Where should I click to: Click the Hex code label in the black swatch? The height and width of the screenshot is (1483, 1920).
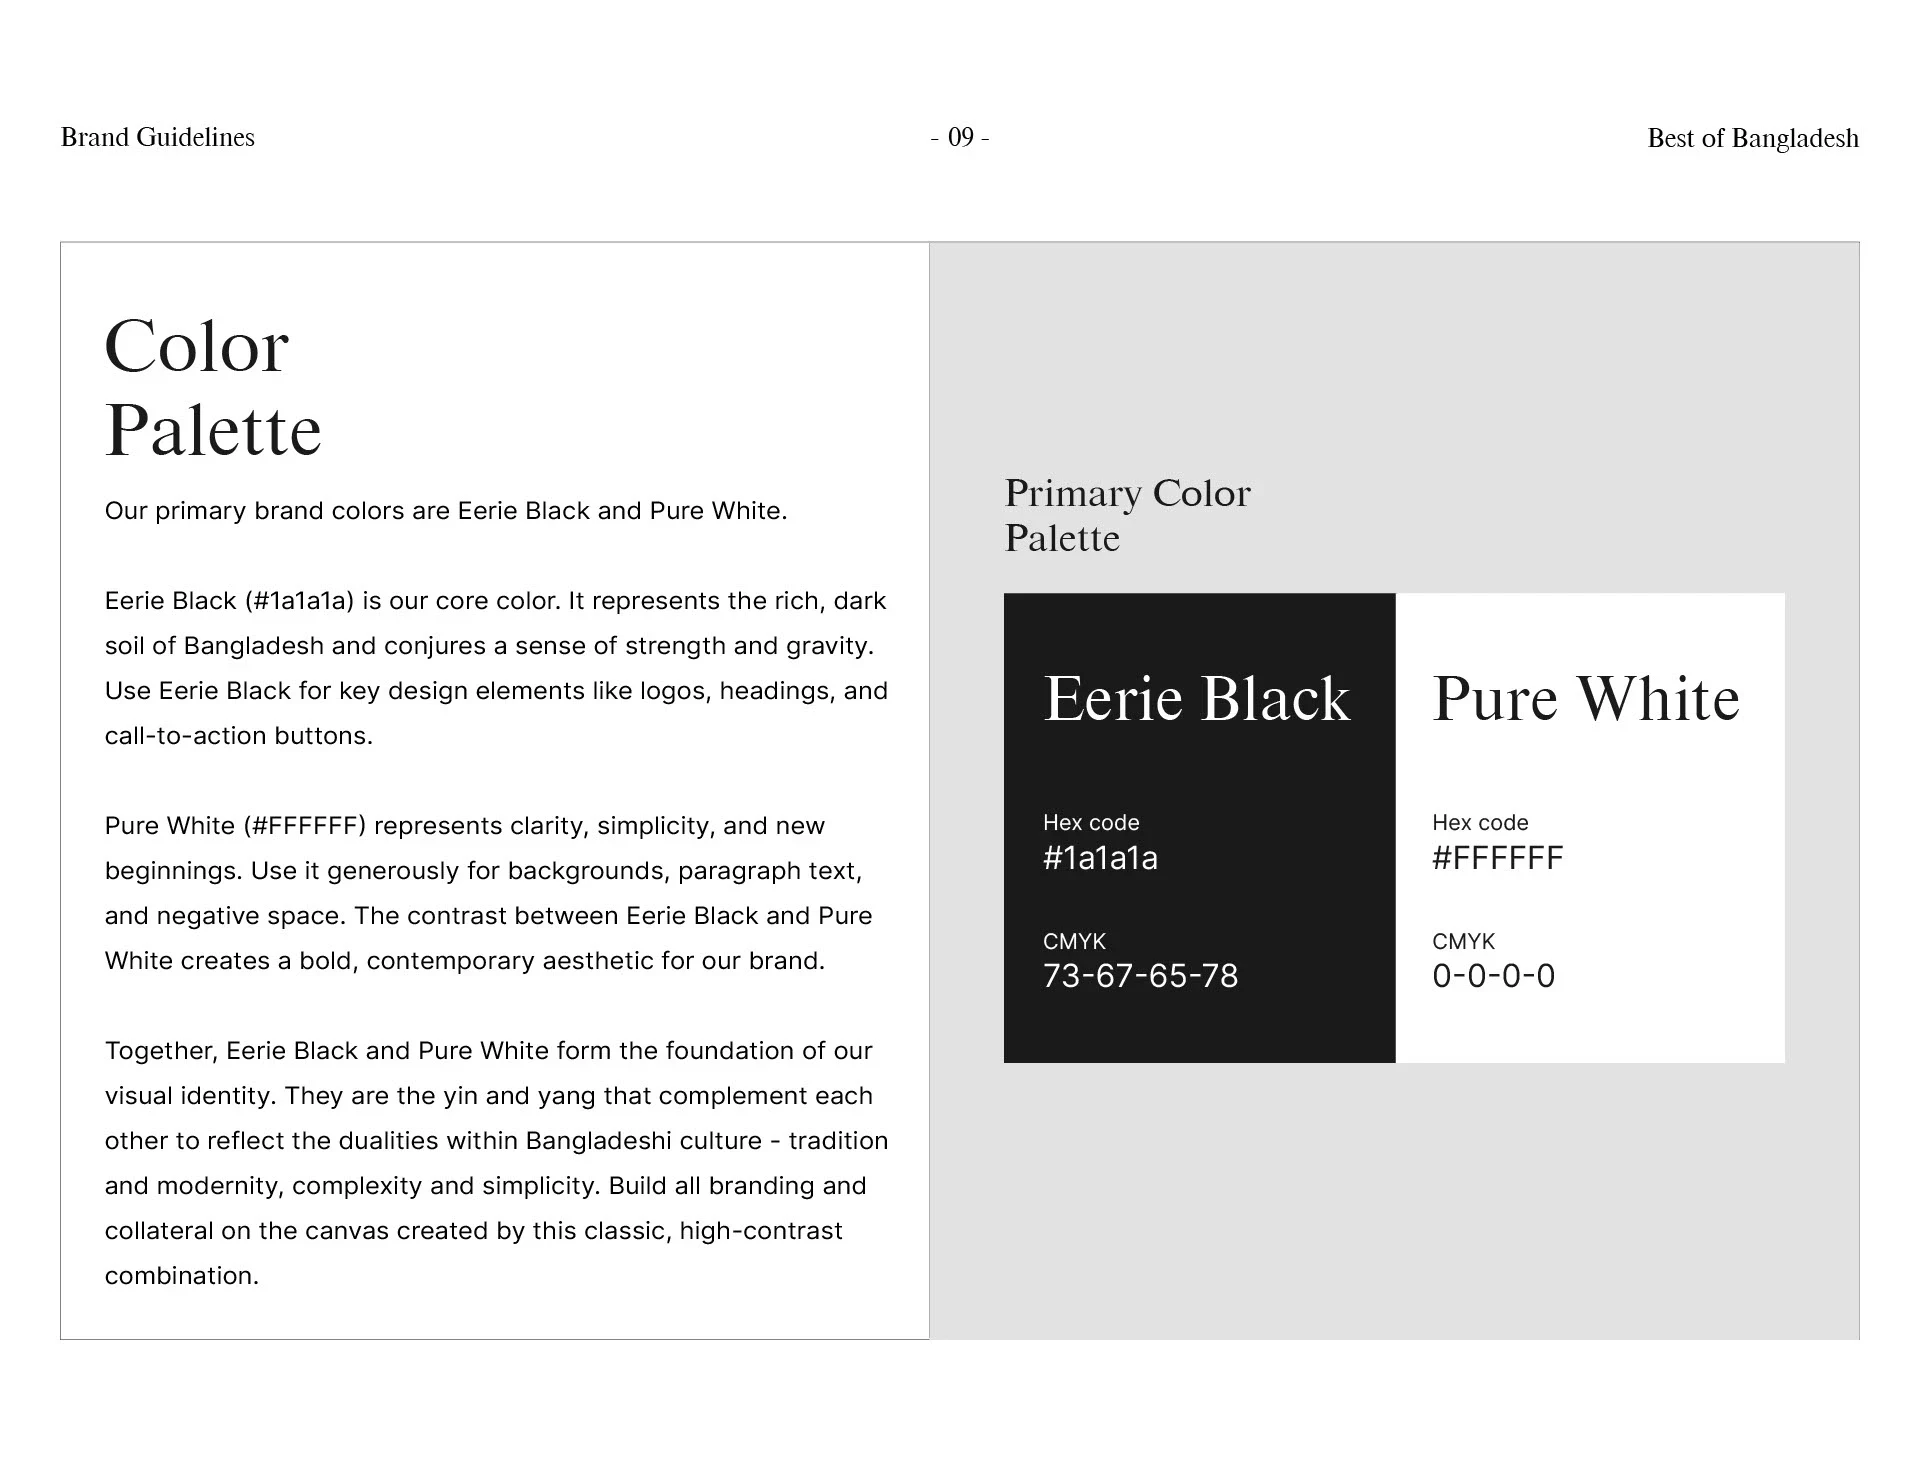[1091, 823]
